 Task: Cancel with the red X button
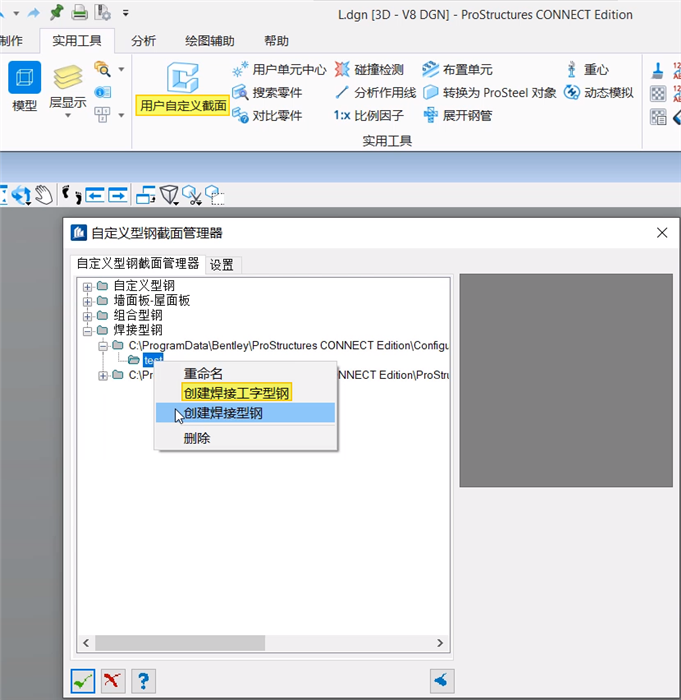113,681
